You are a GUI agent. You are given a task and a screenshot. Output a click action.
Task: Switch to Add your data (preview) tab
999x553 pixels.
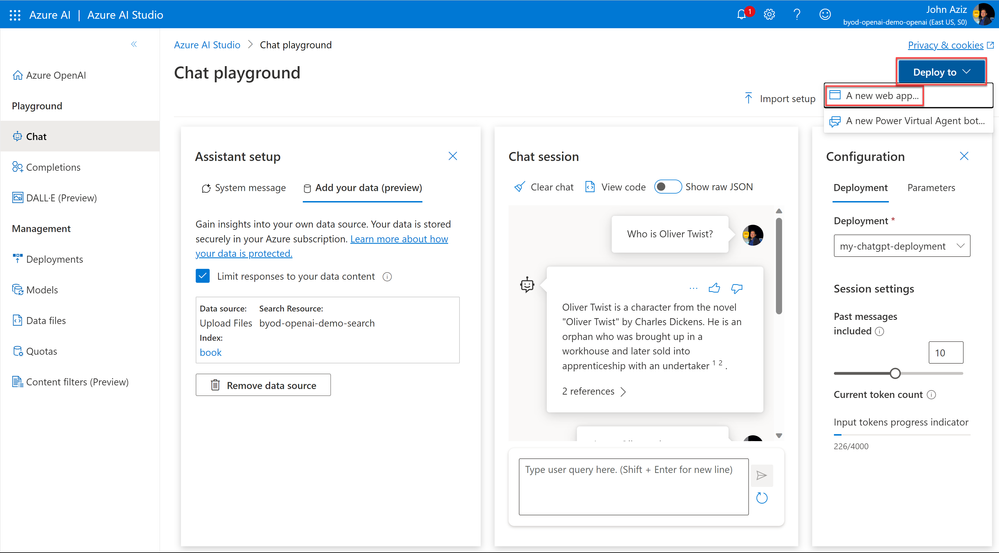[x=363, y=188]
